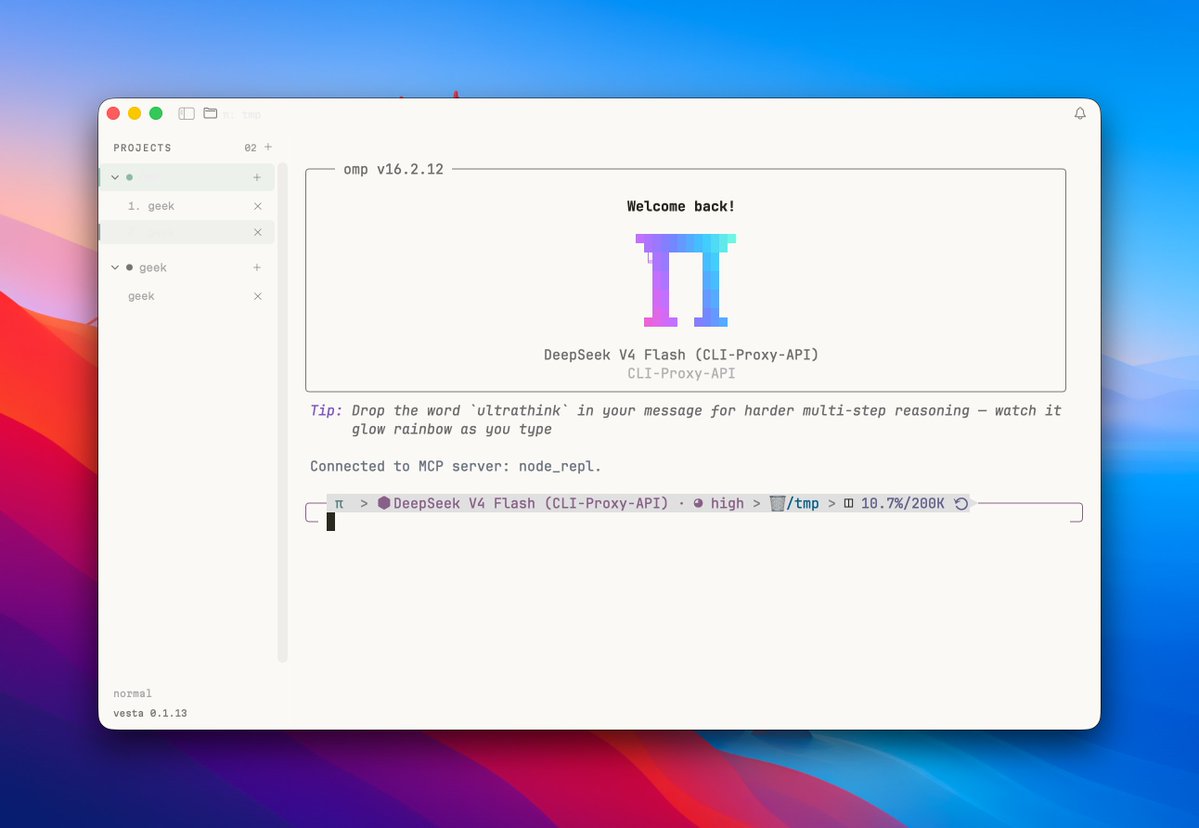Screen dimensions: 1199x828
Task: Click the rainbow Pi logo
Action: (686, 280)
